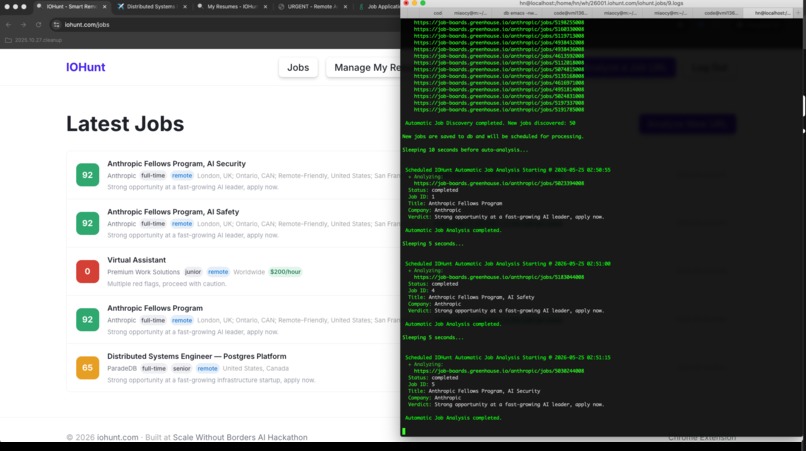Image resolution: width=806 pixels, height=451 pixels.
Task: Click remote tag on Virtual Assistant job
Action: pyautogui.click(x=218, y=272)
